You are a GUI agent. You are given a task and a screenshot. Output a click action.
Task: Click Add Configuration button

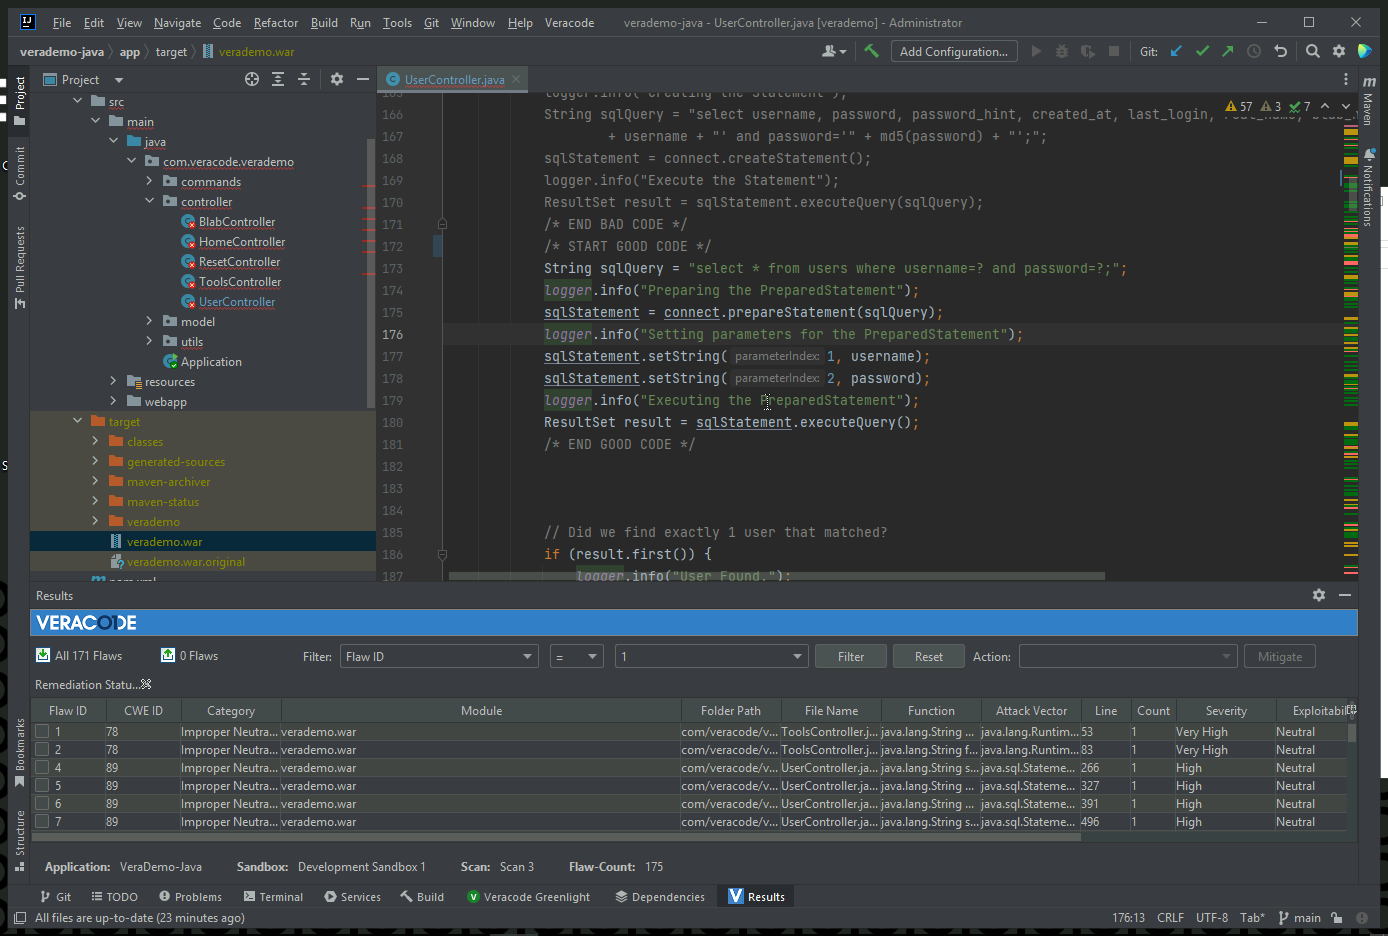click(x=954, y=51)
